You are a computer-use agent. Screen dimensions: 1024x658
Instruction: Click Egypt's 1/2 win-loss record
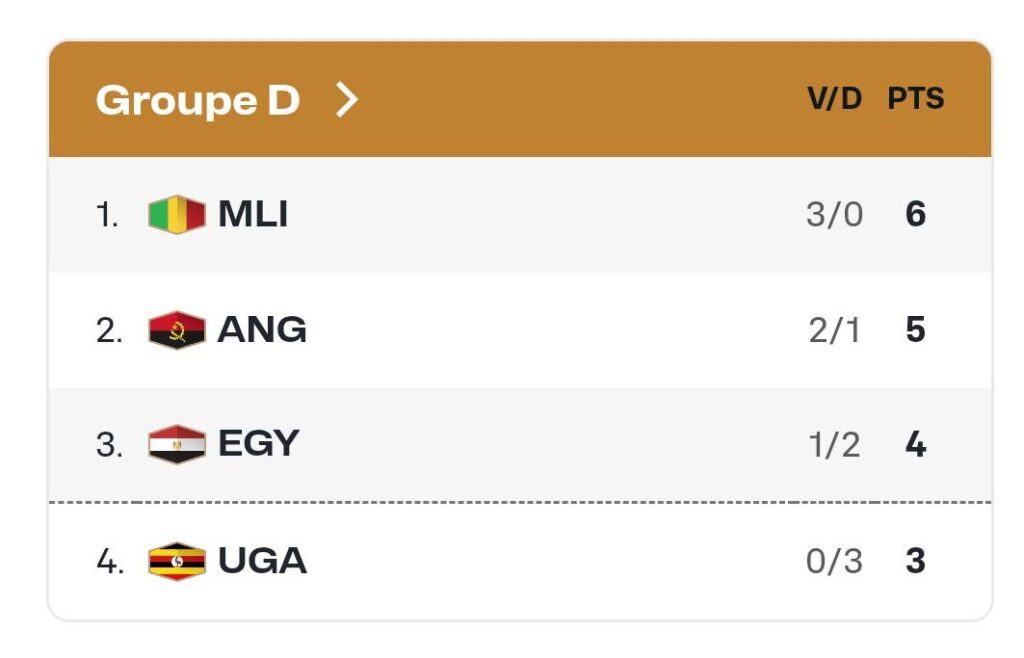click(x=834, y=445)
